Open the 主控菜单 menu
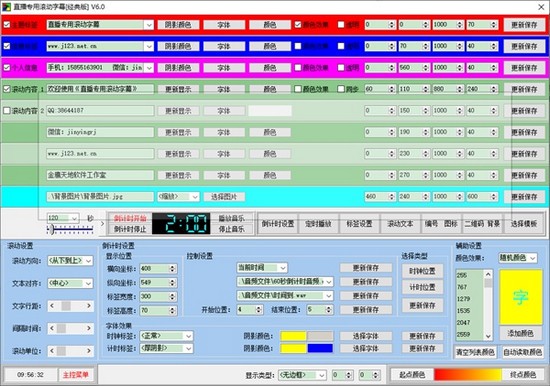This screenshot has width=550, height=386. click(75, 375)
